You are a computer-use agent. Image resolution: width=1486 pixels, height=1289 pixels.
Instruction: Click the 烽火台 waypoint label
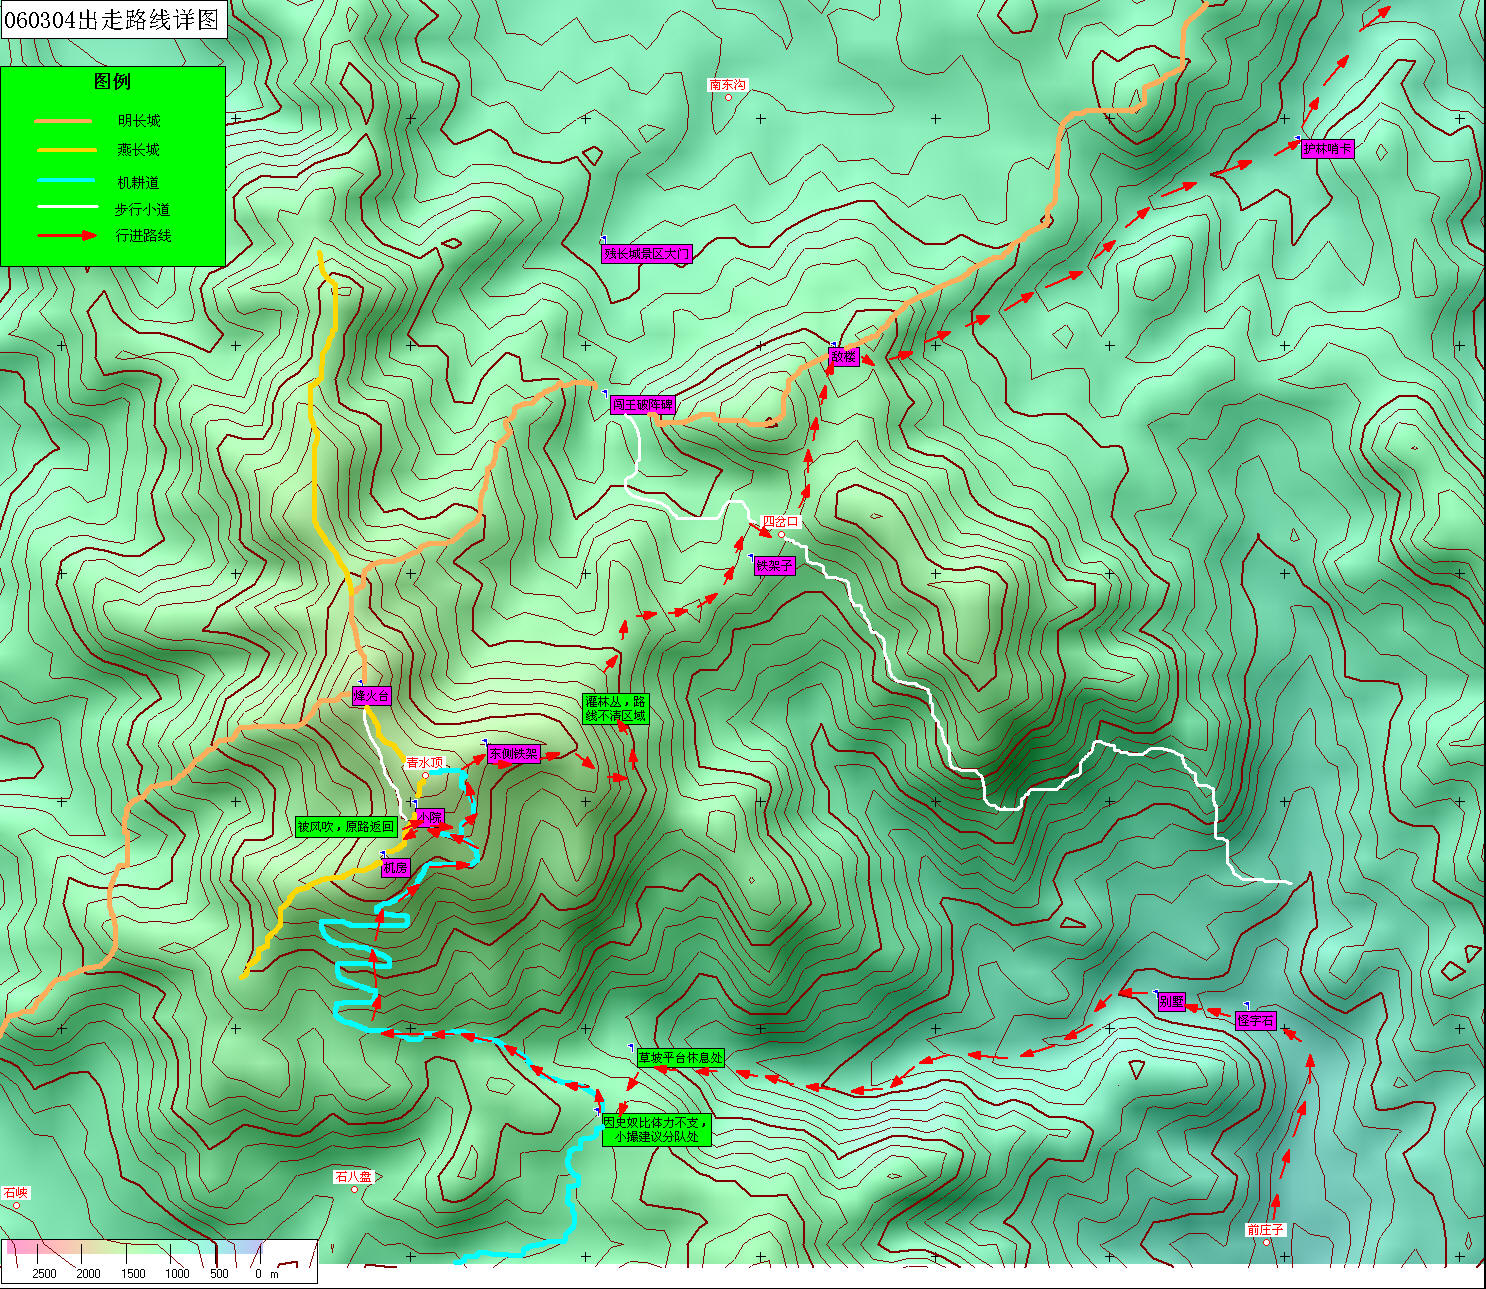371,696
